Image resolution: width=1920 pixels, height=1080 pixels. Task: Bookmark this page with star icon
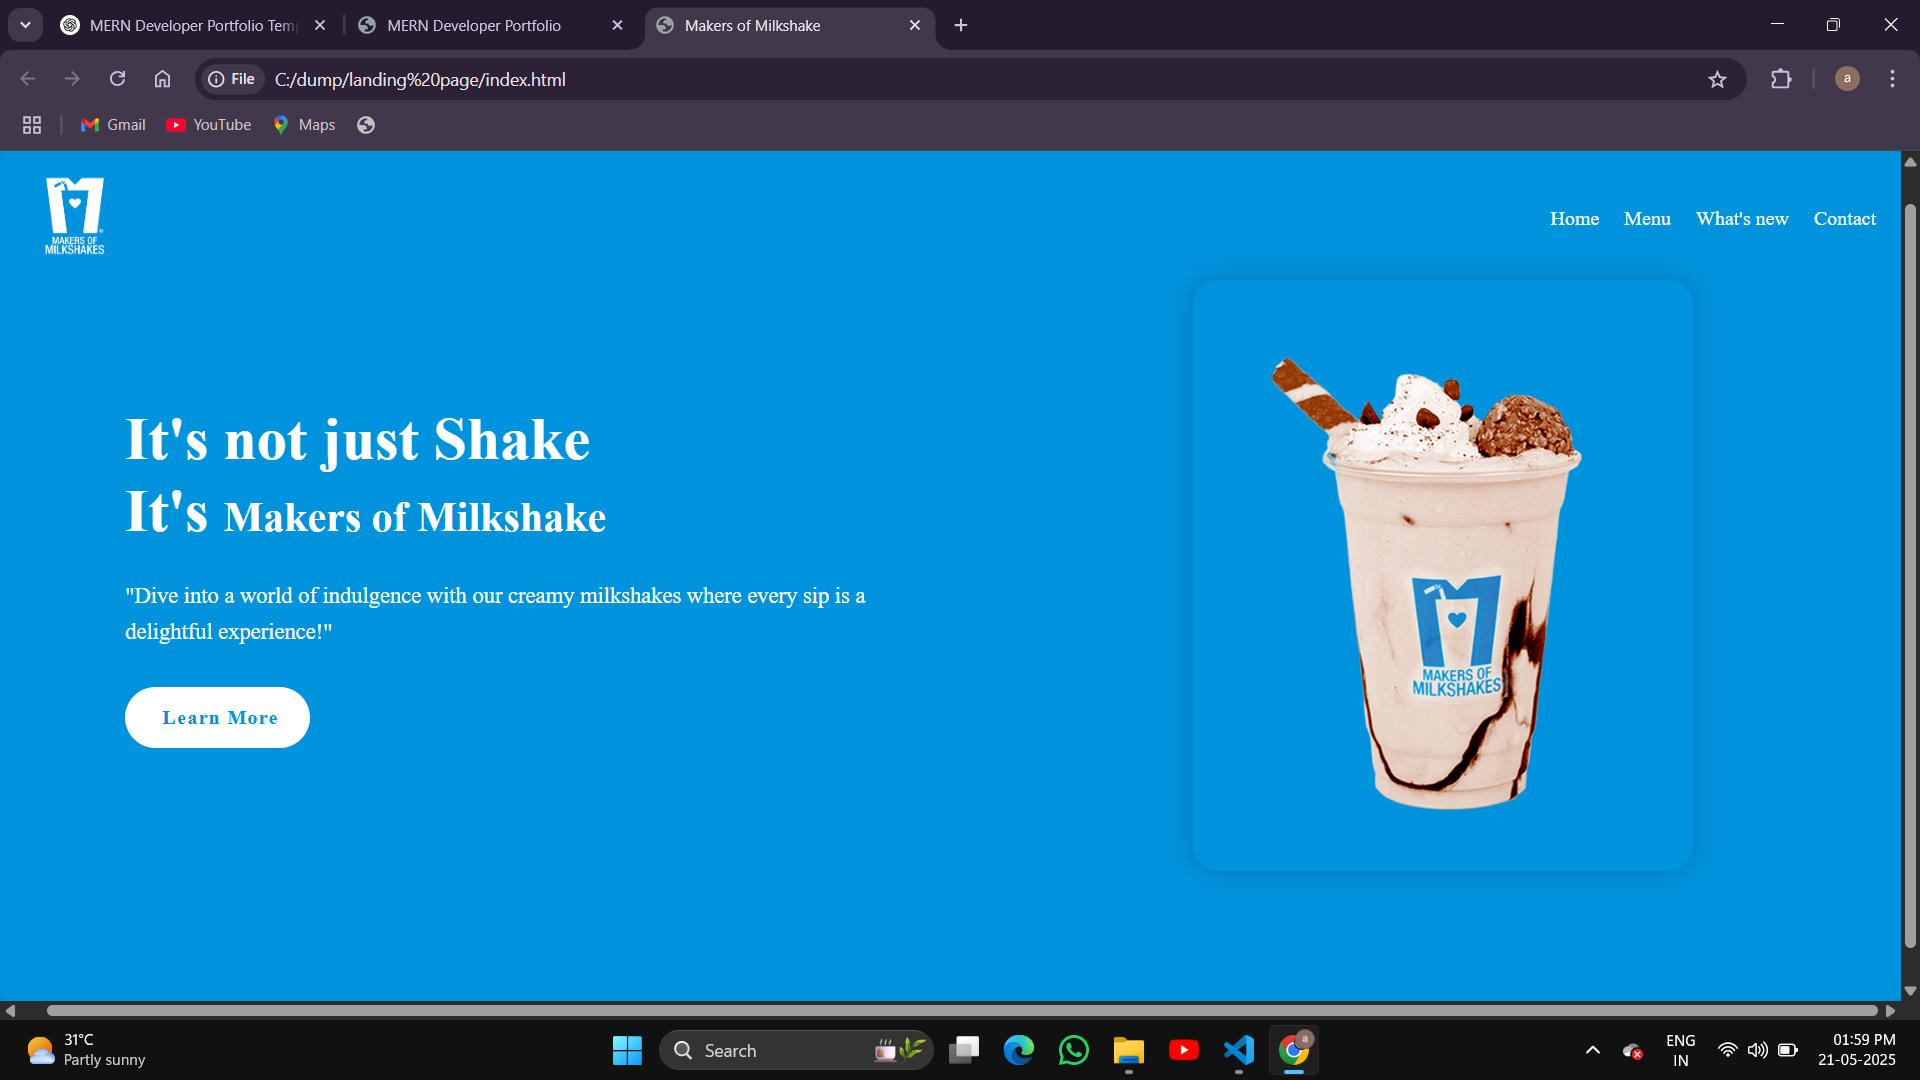(x=1717, y=80)
